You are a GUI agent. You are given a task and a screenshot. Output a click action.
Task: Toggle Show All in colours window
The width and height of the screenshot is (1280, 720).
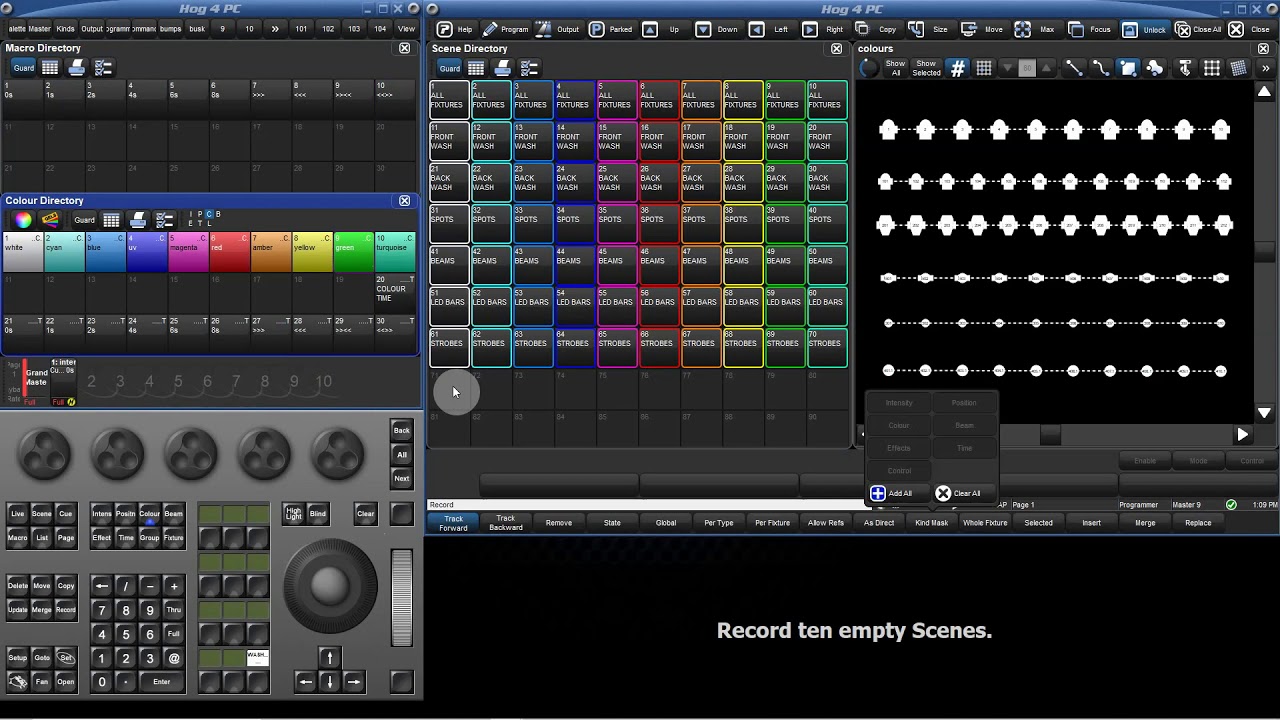click(896, 68)
